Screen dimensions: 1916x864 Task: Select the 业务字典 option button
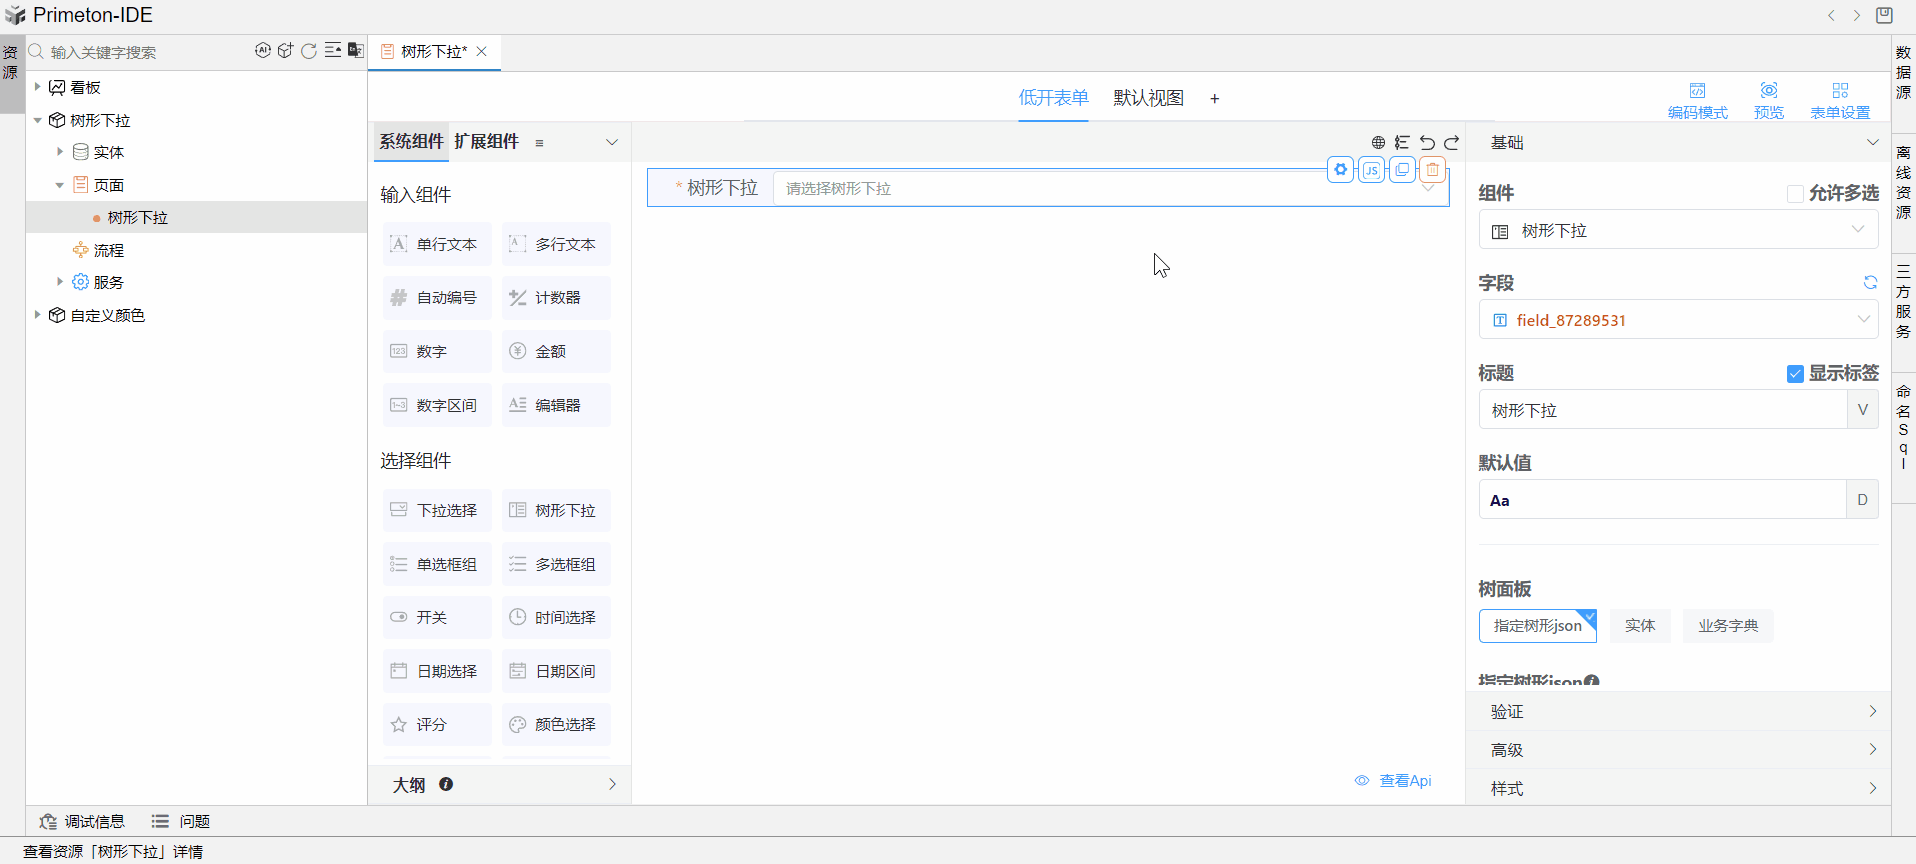[x=1727, y=626]
